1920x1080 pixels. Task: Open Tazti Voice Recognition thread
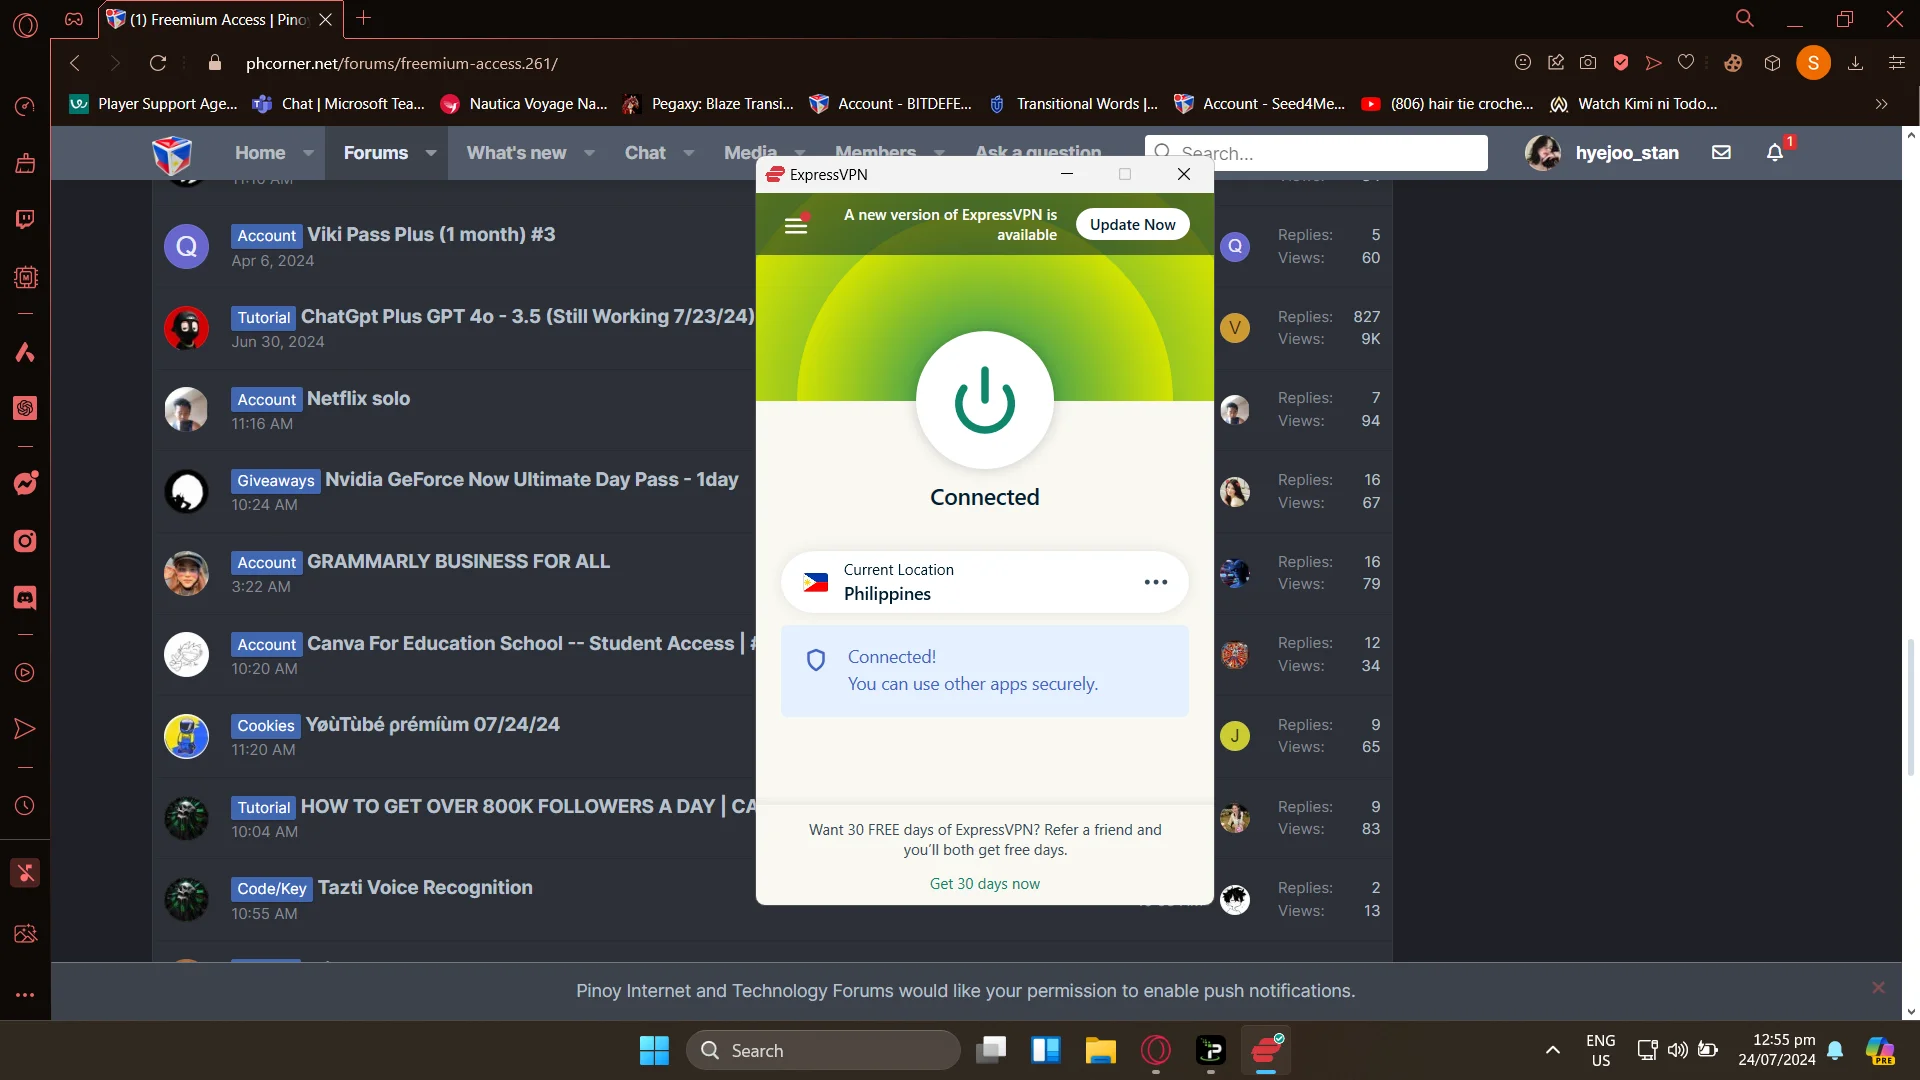coord(425,888)
